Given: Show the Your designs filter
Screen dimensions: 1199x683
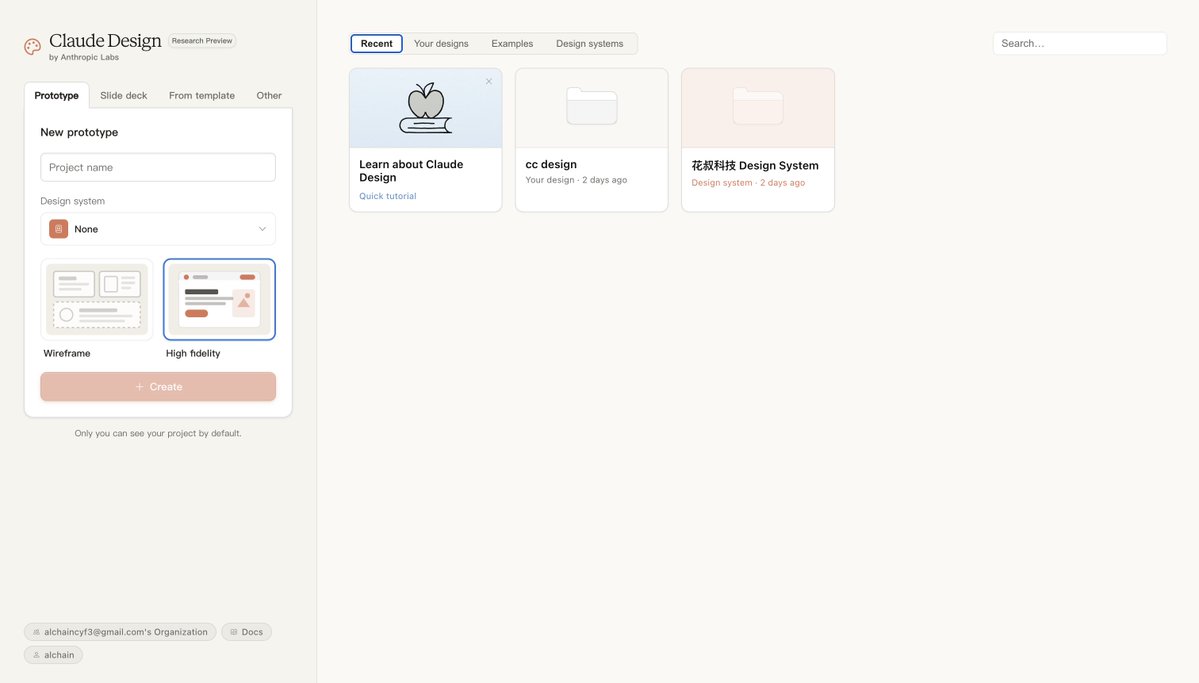Looking at the screenshot, I should coord(441,44).
